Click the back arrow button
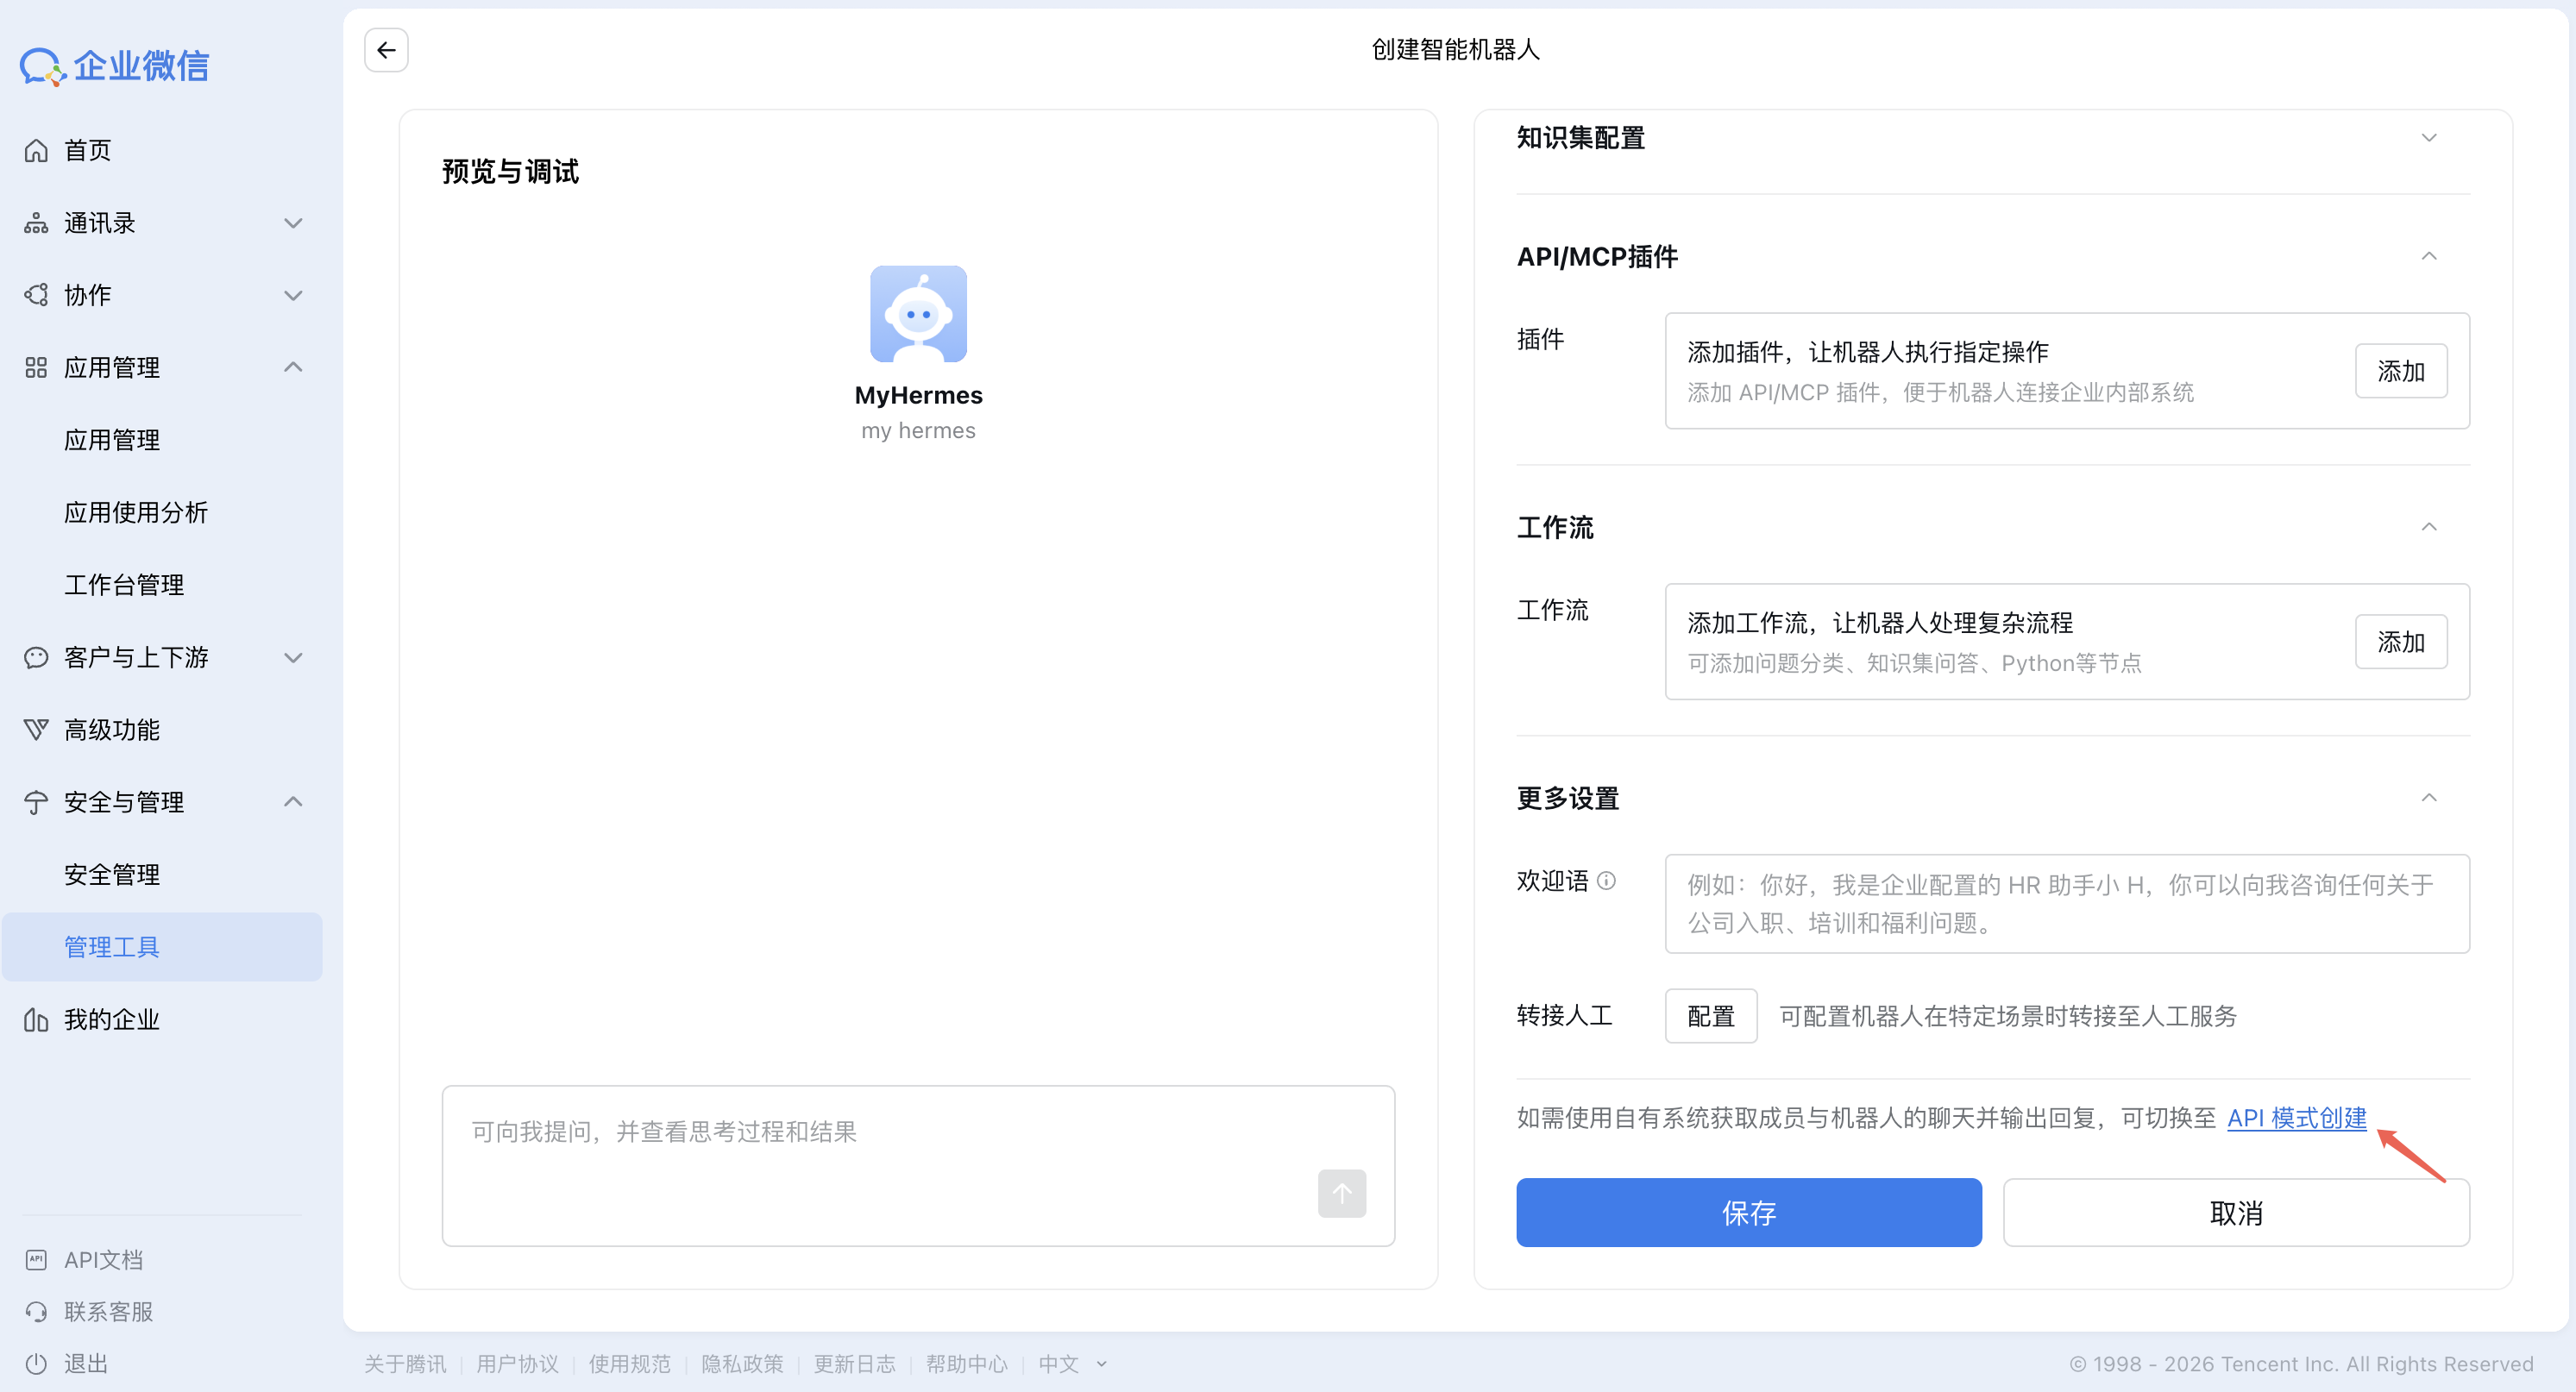 (386, 50)
